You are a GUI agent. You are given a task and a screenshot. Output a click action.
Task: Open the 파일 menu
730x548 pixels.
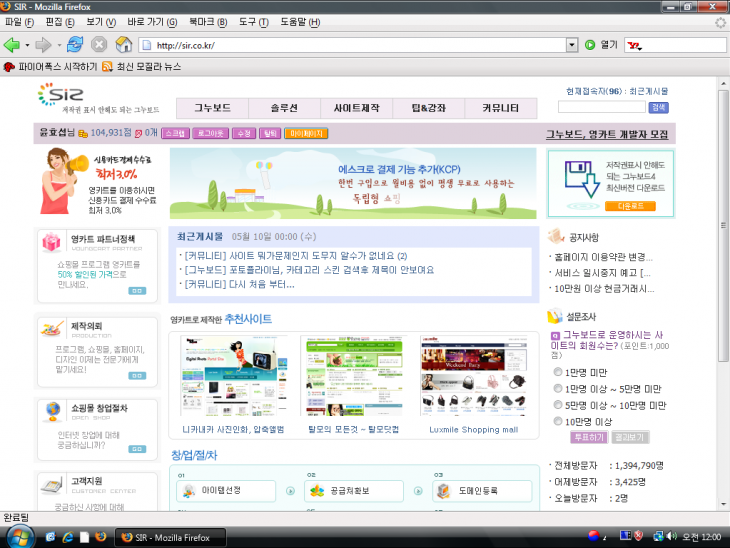tap(20, 22)
